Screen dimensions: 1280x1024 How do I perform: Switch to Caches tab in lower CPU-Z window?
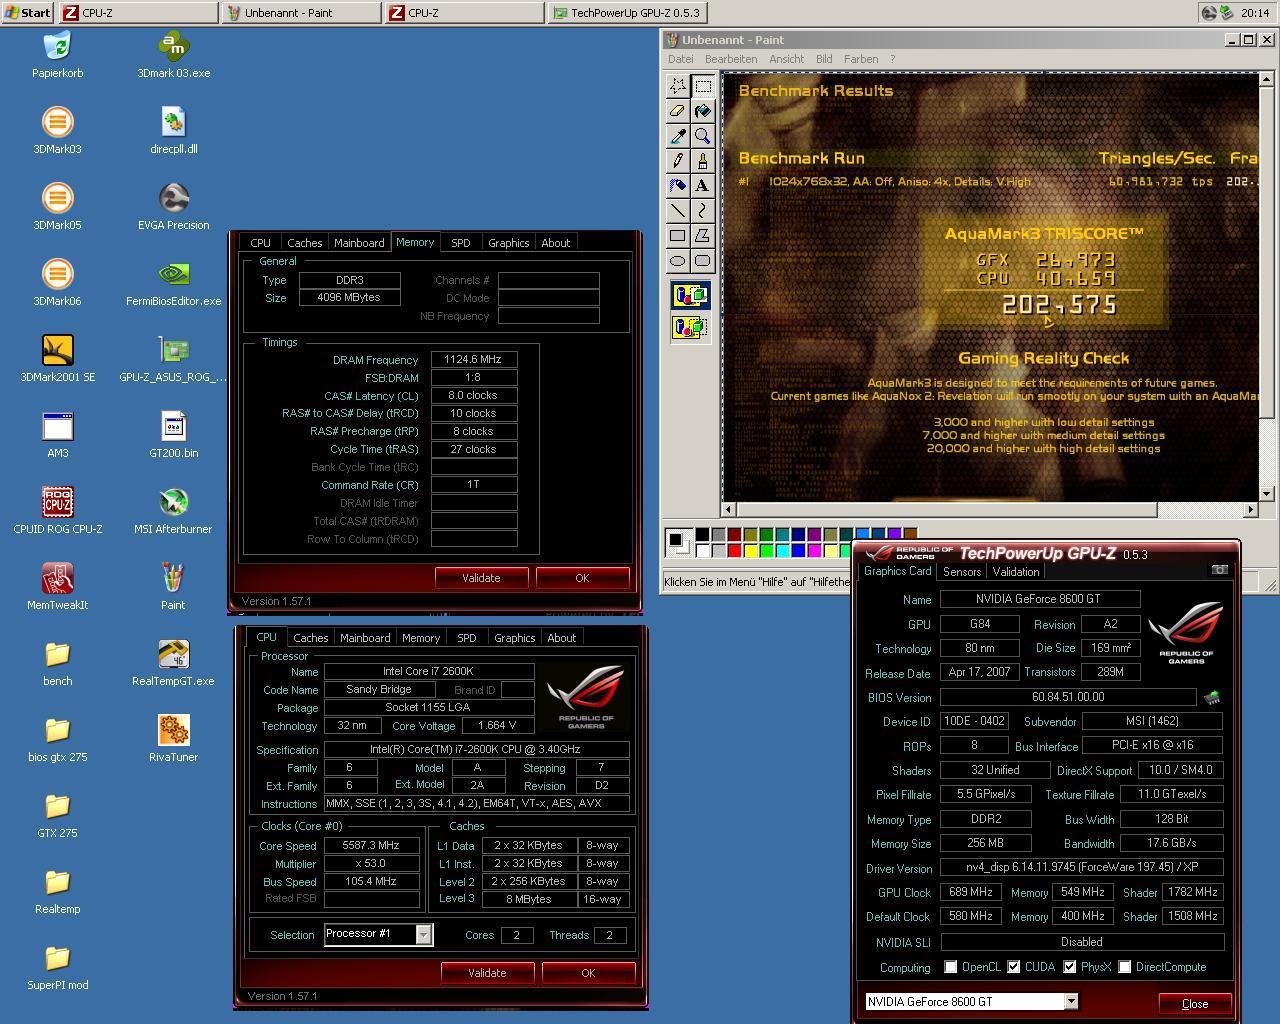click(310, 638)
